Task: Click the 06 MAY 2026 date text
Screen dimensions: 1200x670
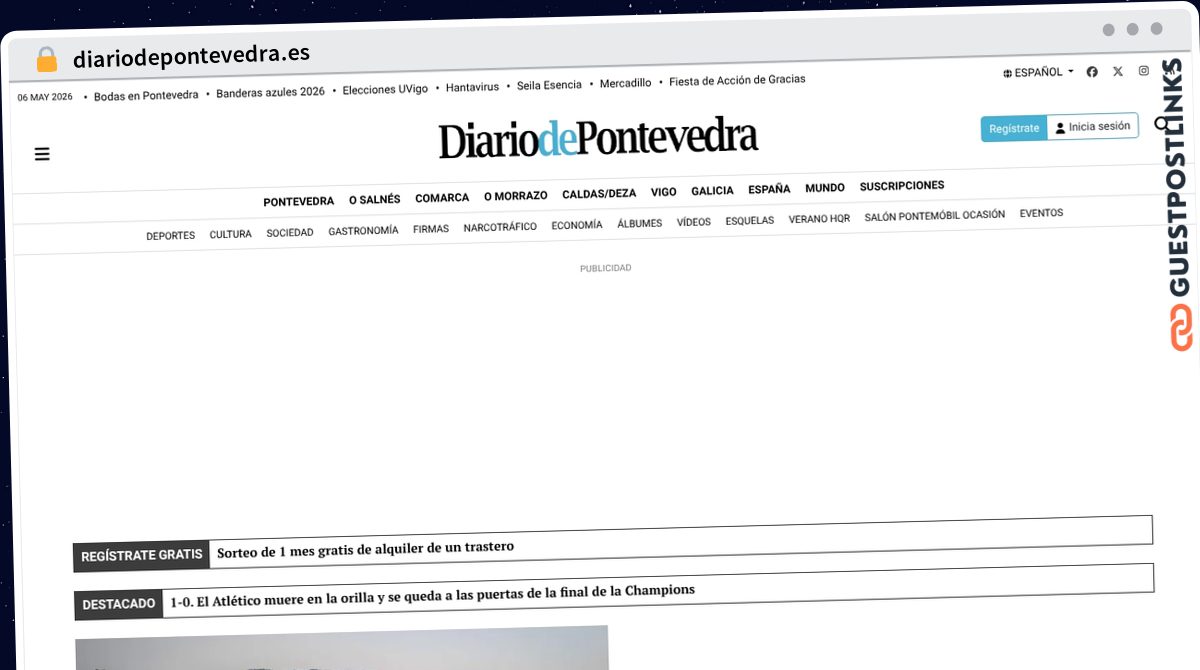Action: 45,97
